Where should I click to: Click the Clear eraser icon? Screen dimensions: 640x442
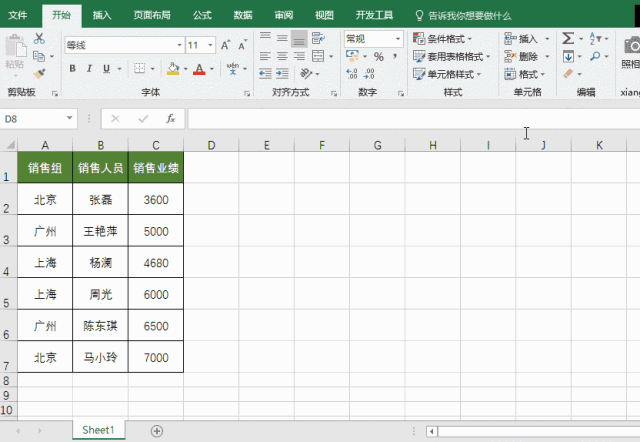point(568,73)
